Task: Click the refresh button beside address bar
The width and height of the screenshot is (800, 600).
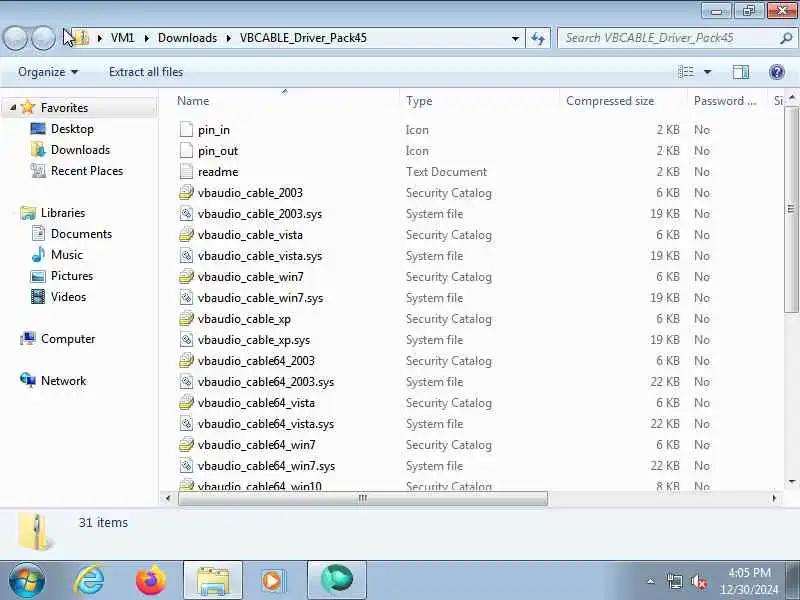Action: (538, 38)
